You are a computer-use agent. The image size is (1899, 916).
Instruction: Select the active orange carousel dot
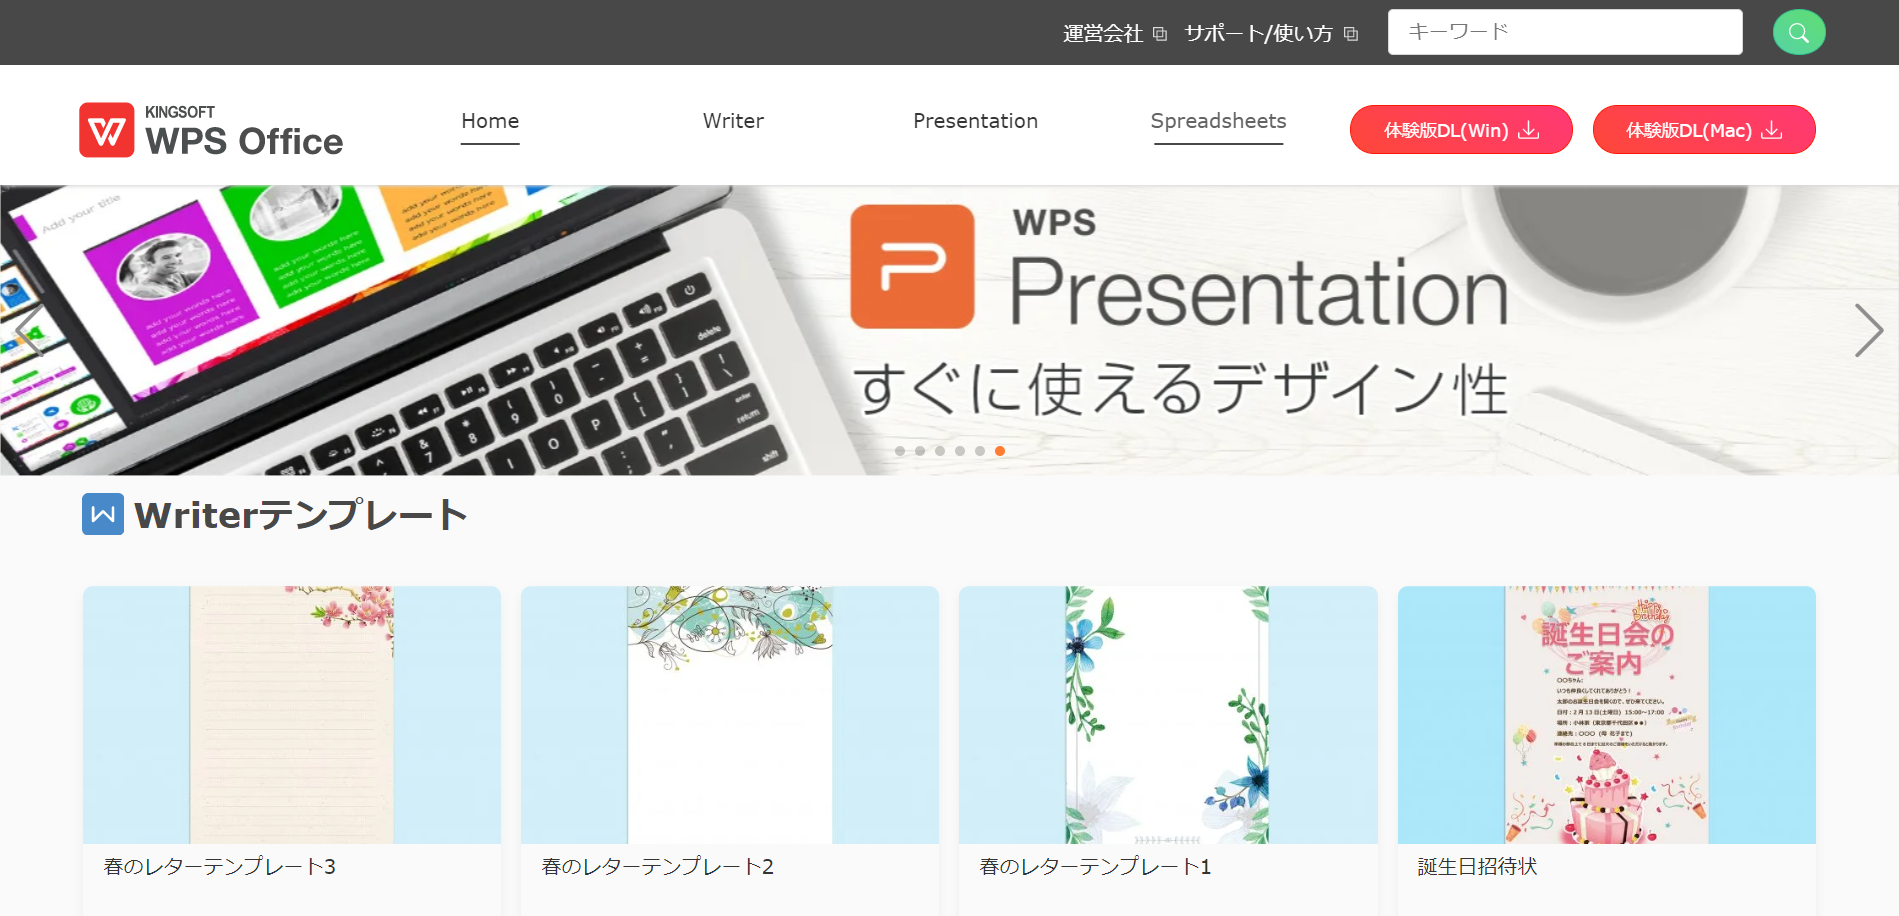1000,451
